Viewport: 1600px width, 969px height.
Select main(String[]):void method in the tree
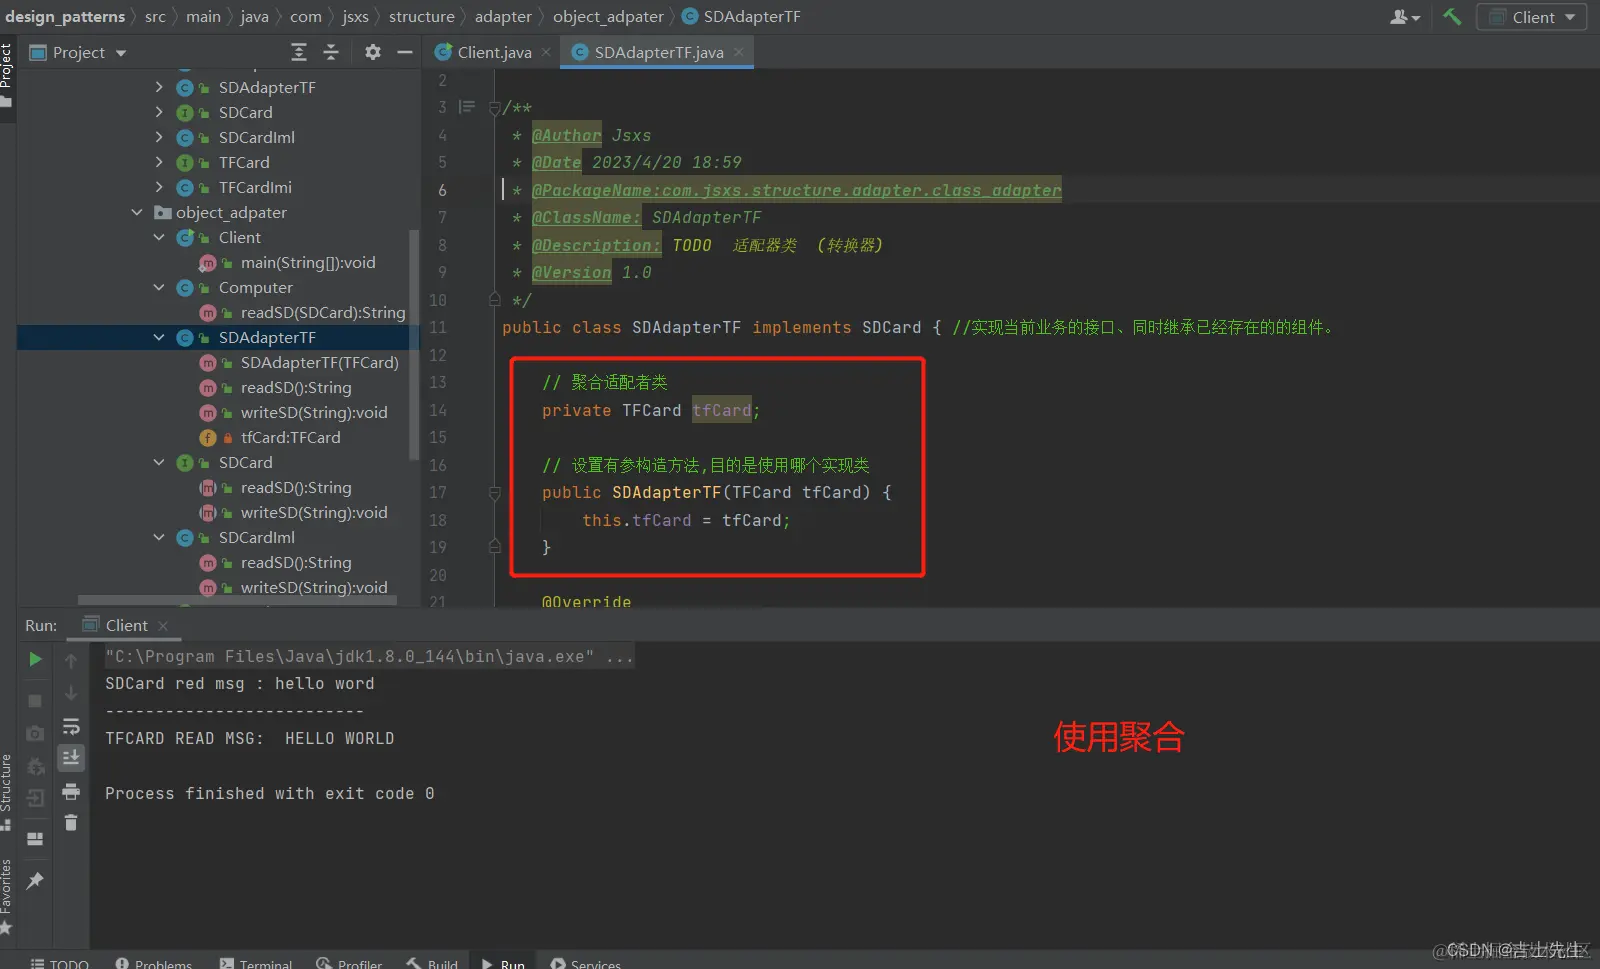click(x=308, y=262)
